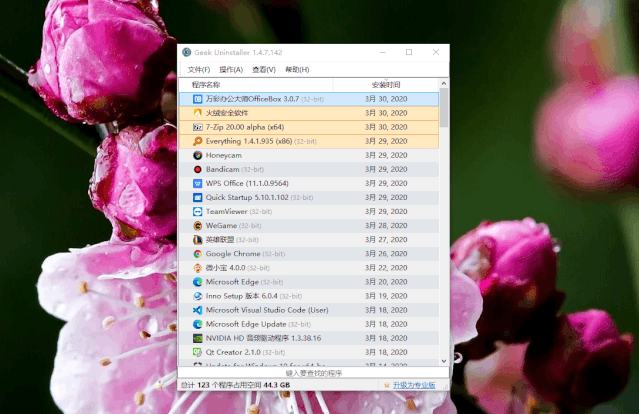Open the 查看(V) menu
Screen dimensions: 639x414
[x=264, y=70]
